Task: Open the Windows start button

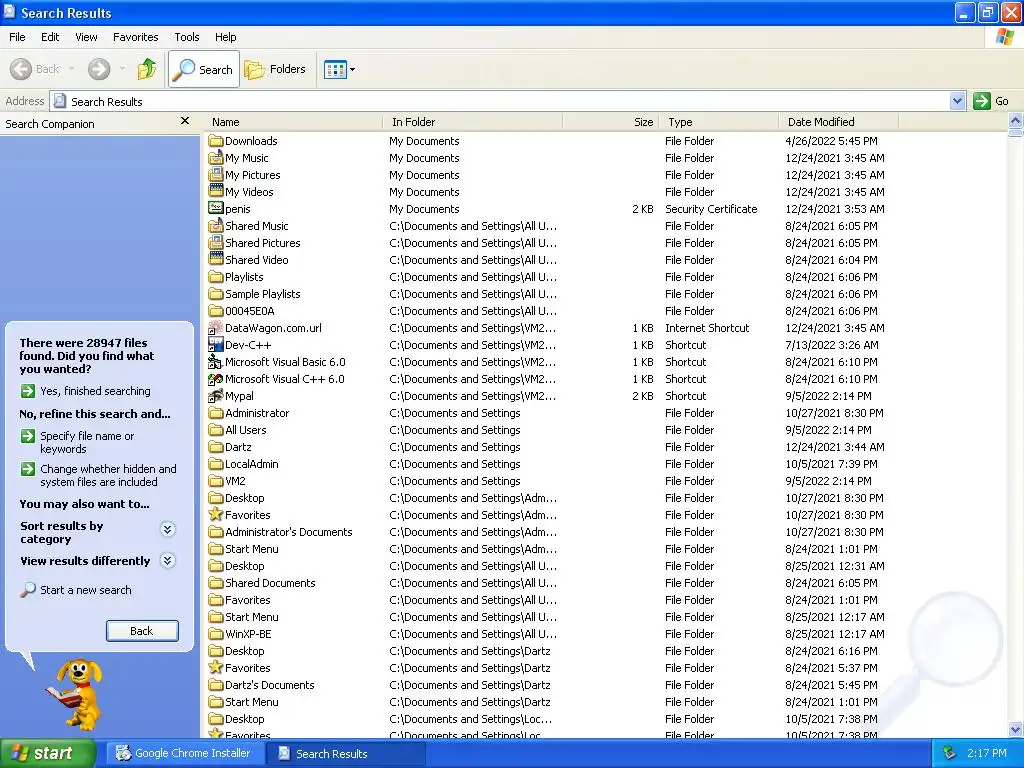Action: (47, 753)
